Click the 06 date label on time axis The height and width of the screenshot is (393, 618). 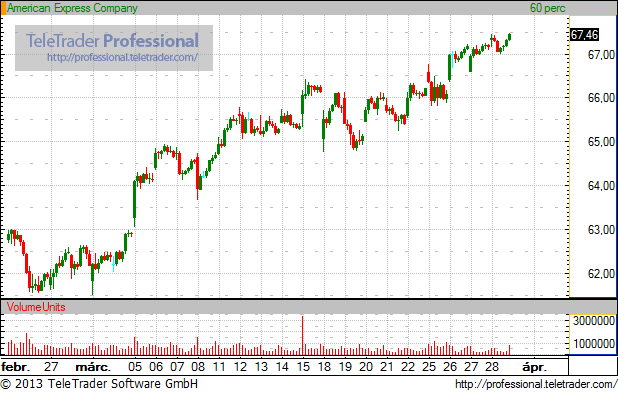coord(156,367)
